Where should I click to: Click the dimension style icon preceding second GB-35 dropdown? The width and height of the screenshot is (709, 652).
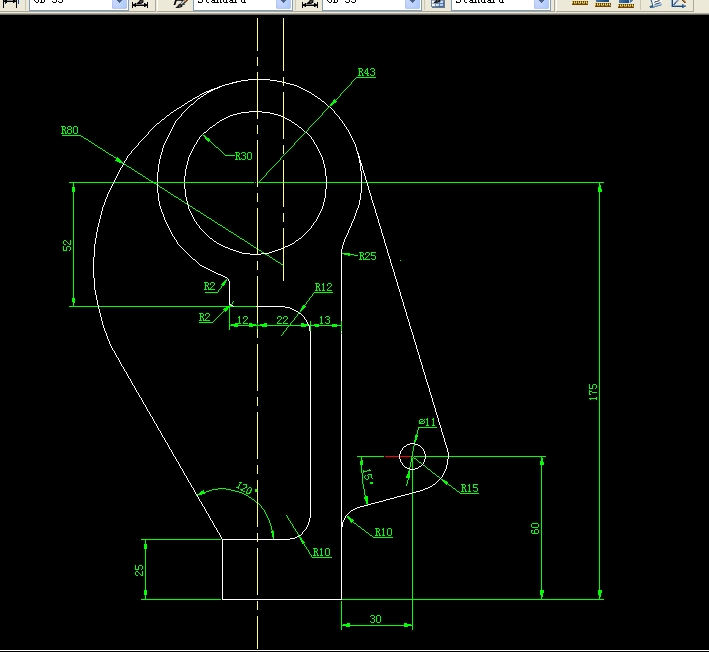[309, 4]
